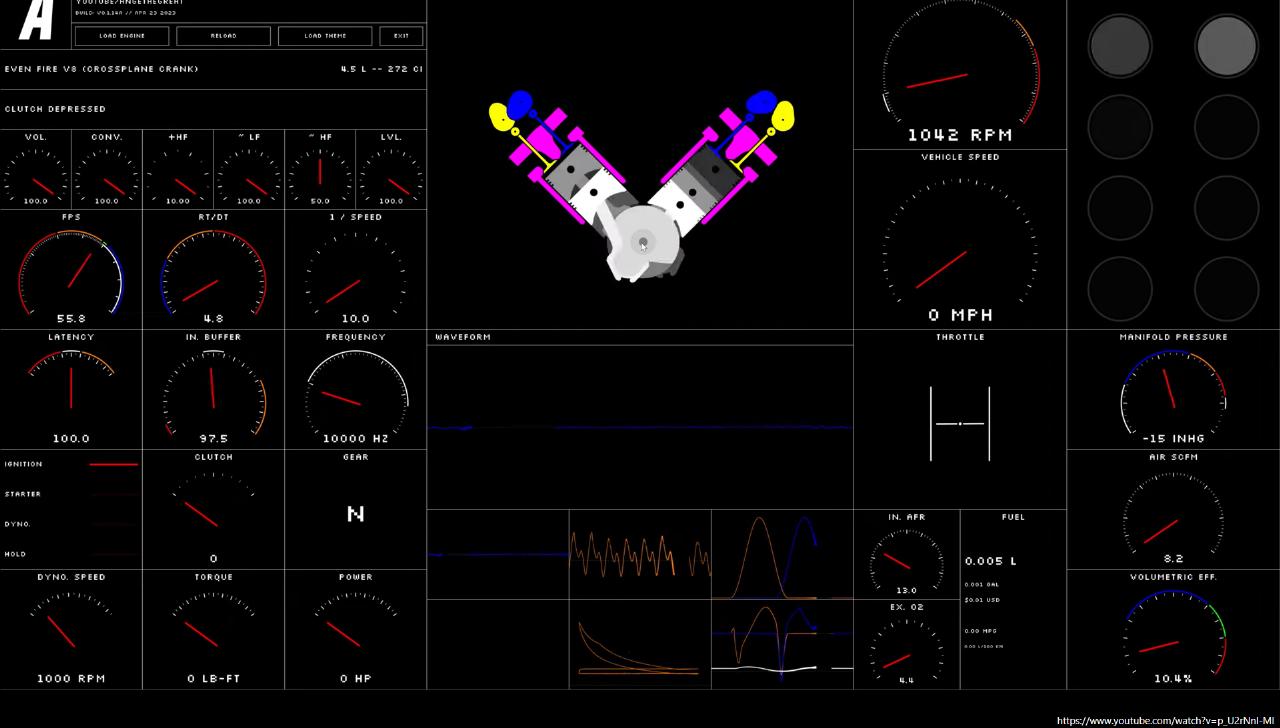Screen dimensions: 1280x728
Task: Click the Power gauge
Action: (355, 630)
